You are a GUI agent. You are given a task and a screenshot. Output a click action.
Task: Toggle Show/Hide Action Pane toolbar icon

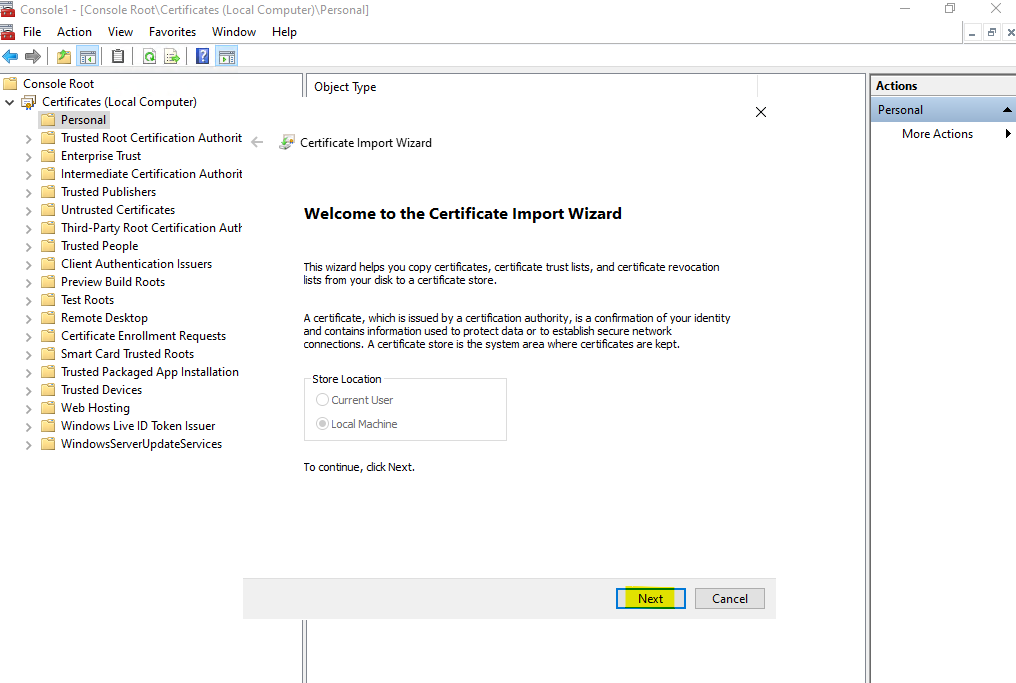(x=227, y=56)
